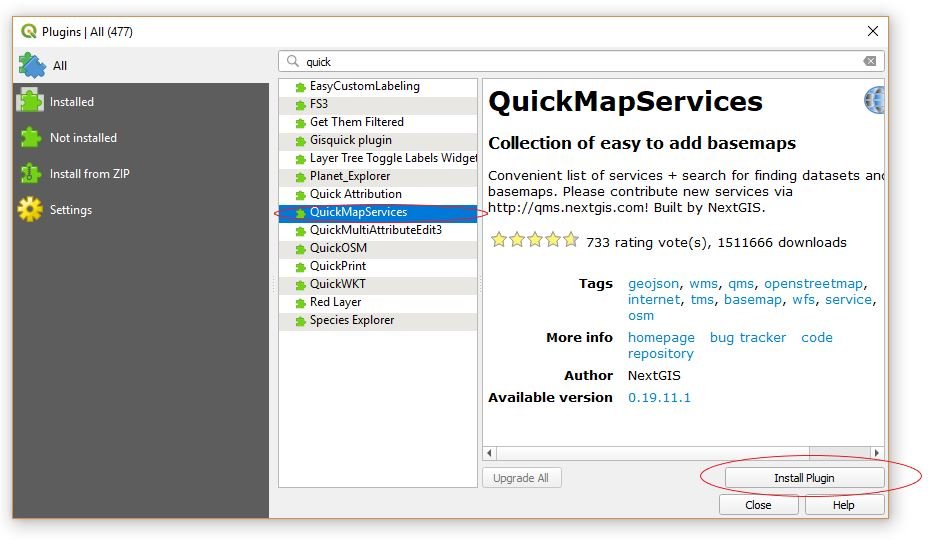Click the qms tag link

click(x=741, y=284)
